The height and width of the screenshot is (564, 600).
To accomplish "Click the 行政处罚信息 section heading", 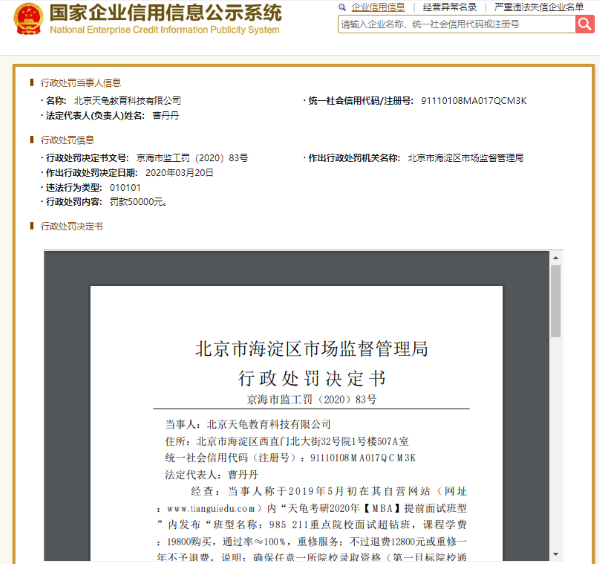I will pos(67,140).
